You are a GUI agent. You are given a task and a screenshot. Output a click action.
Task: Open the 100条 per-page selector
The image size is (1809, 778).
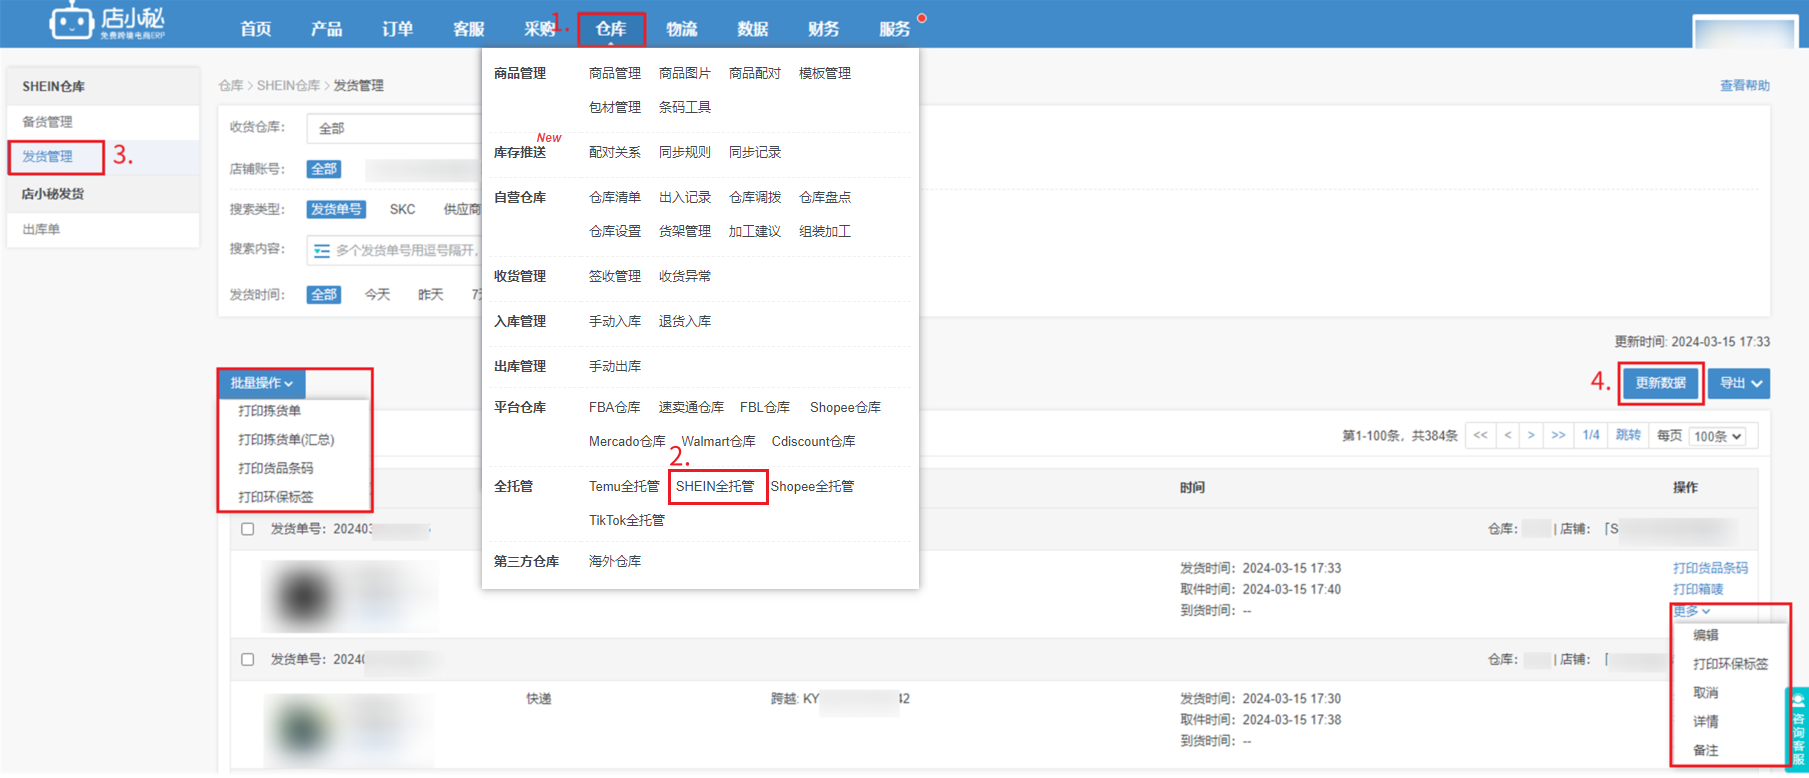1718,436
